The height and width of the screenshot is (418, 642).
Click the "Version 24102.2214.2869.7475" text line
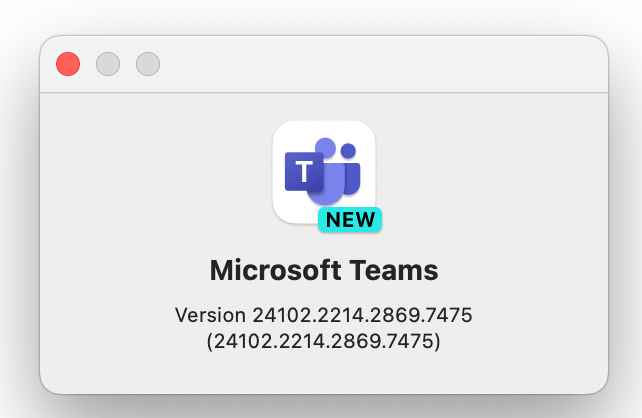(x=324, y=315)
